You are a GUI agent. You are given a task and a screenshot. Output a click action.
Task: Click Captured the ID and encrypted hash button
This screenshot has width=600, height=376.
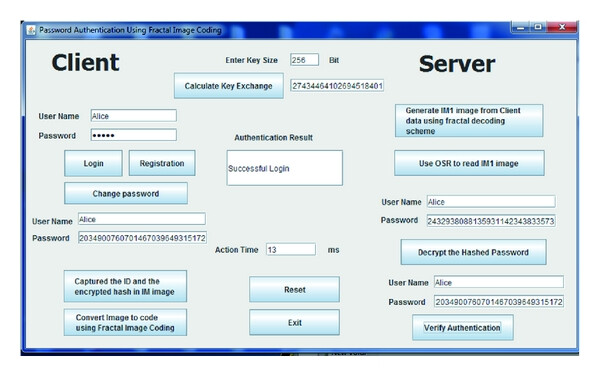pyautogui.click(x=125, y=286)
